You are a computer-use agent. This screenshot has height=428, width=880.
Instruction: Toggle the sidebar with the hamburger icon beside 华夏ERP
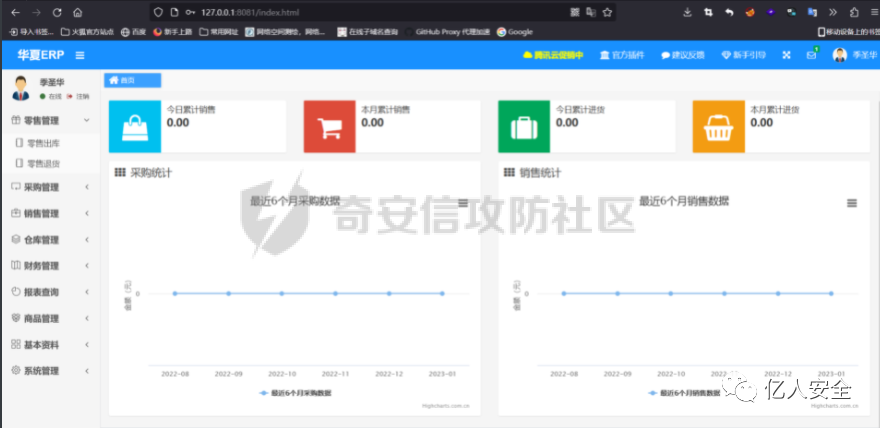80,55
